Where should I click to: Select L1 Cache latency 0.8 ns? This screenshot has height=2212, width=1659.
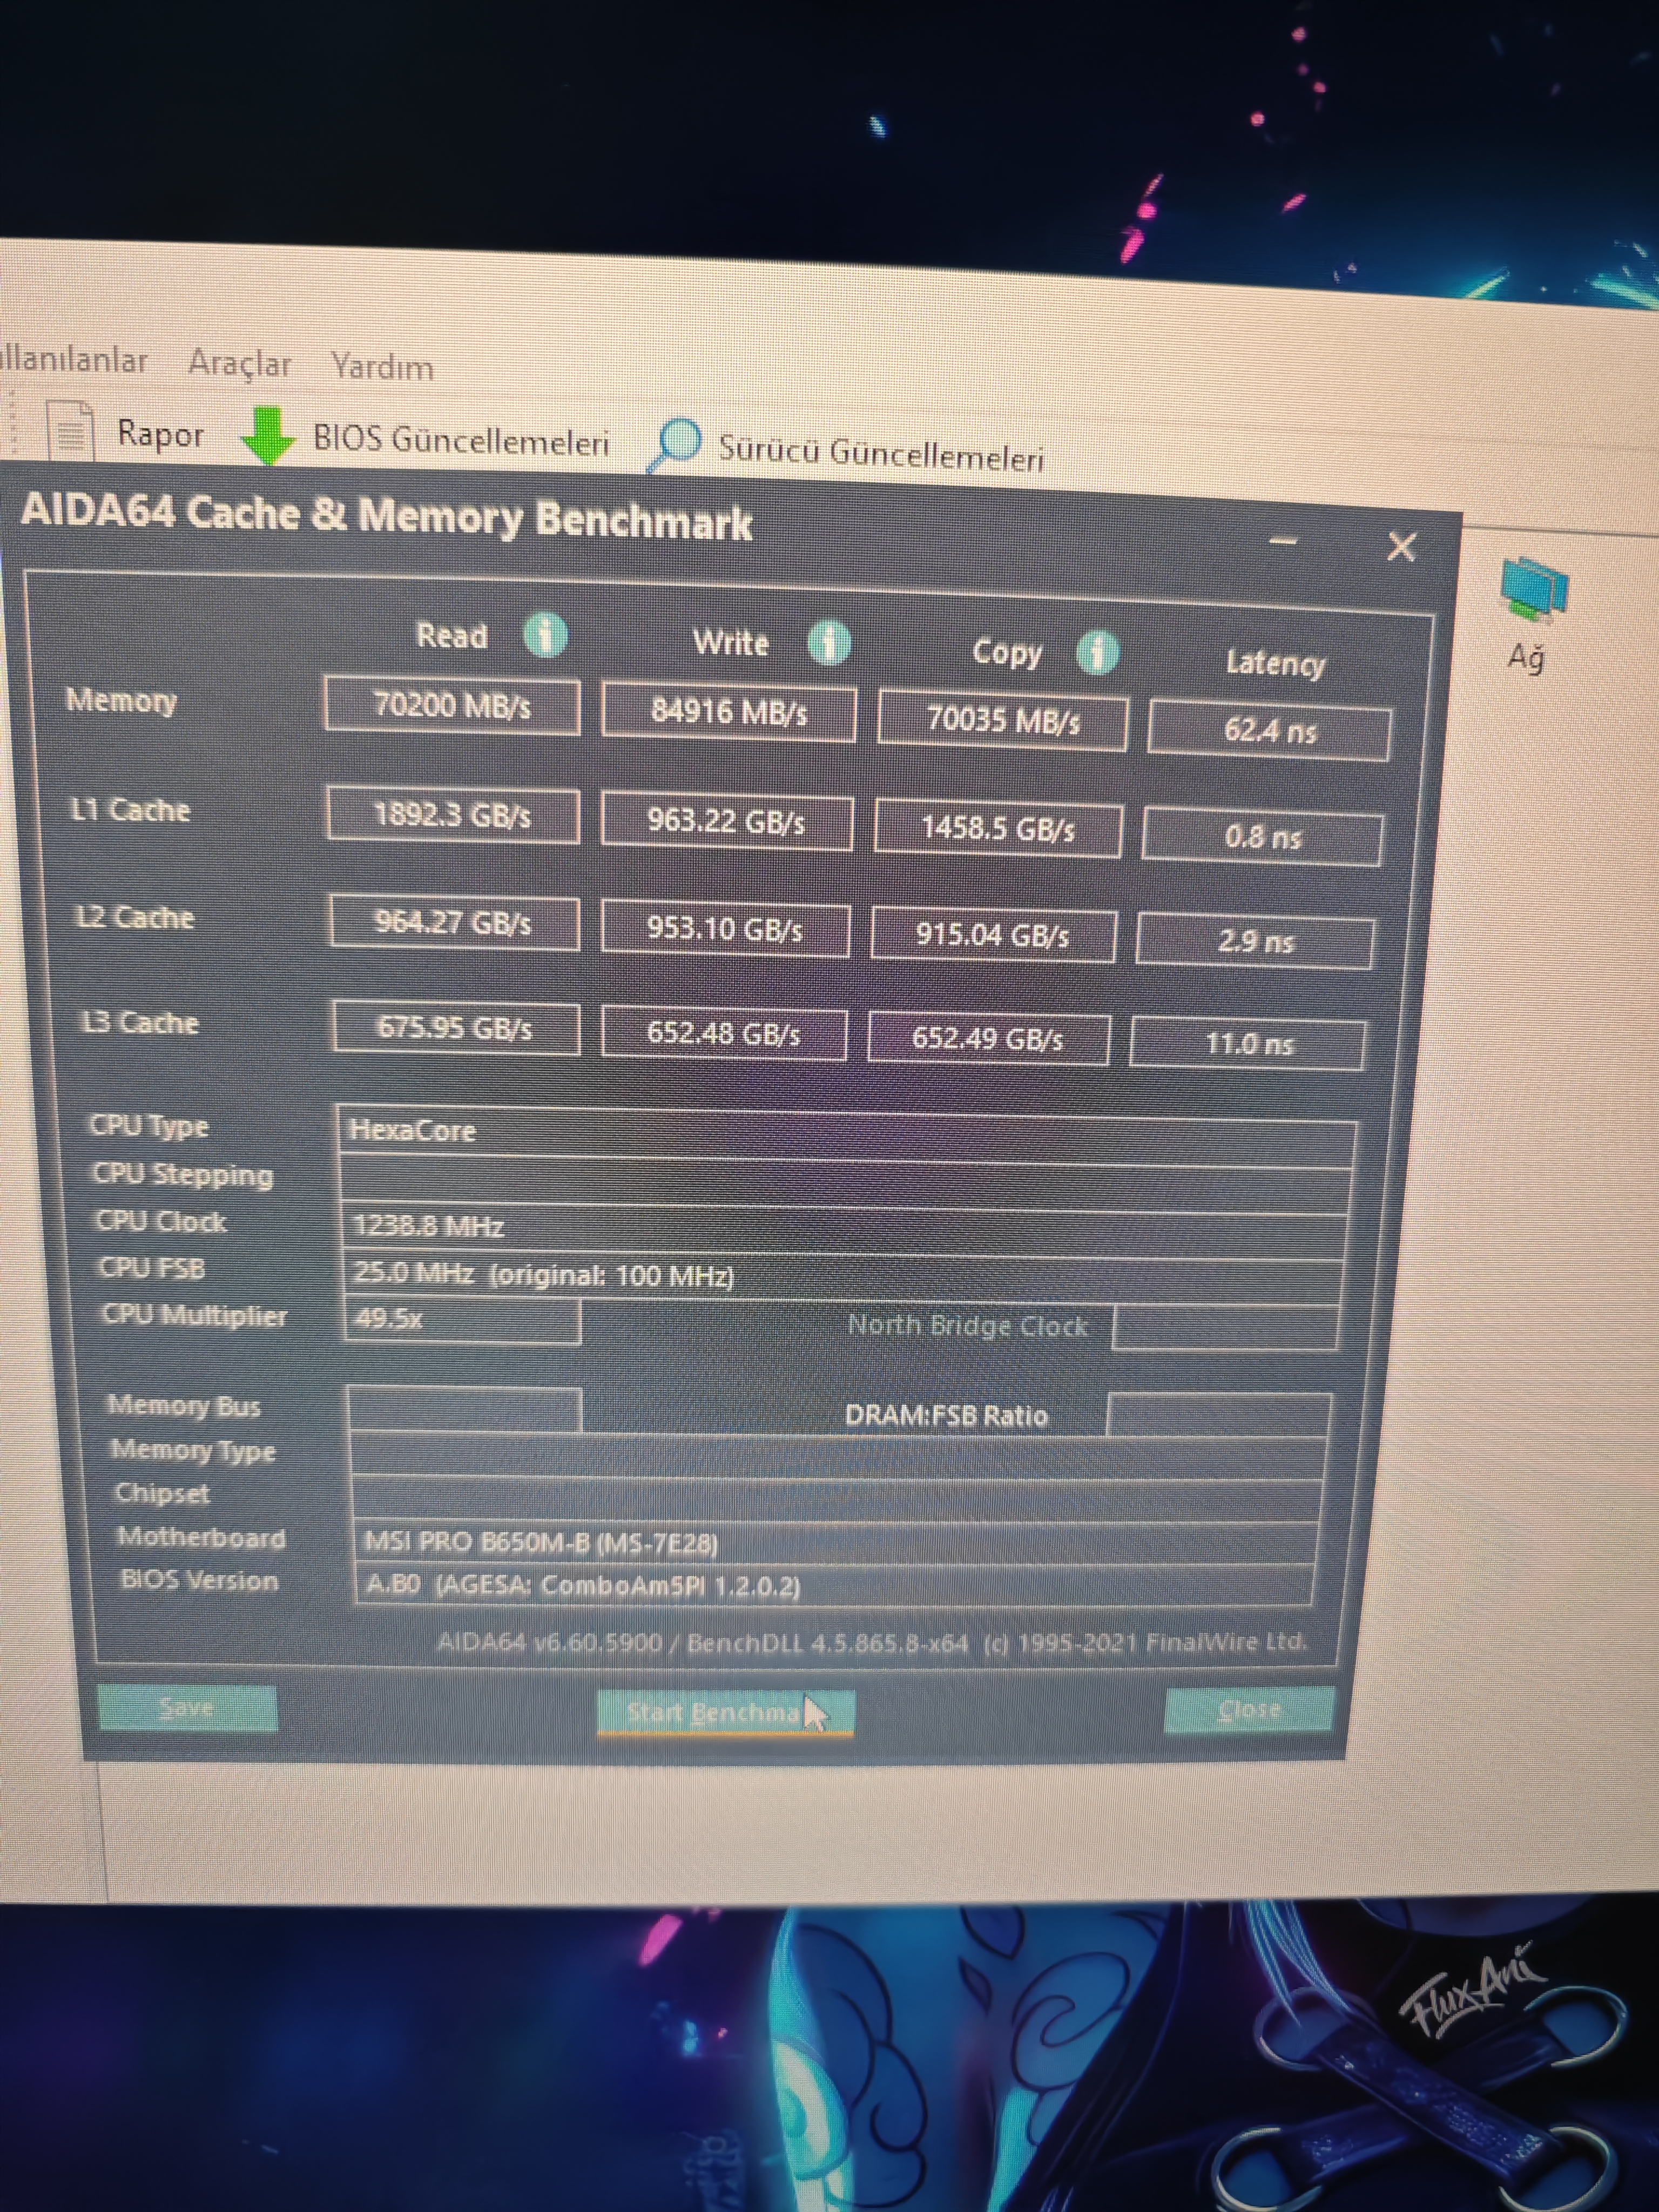point(1262,837)
